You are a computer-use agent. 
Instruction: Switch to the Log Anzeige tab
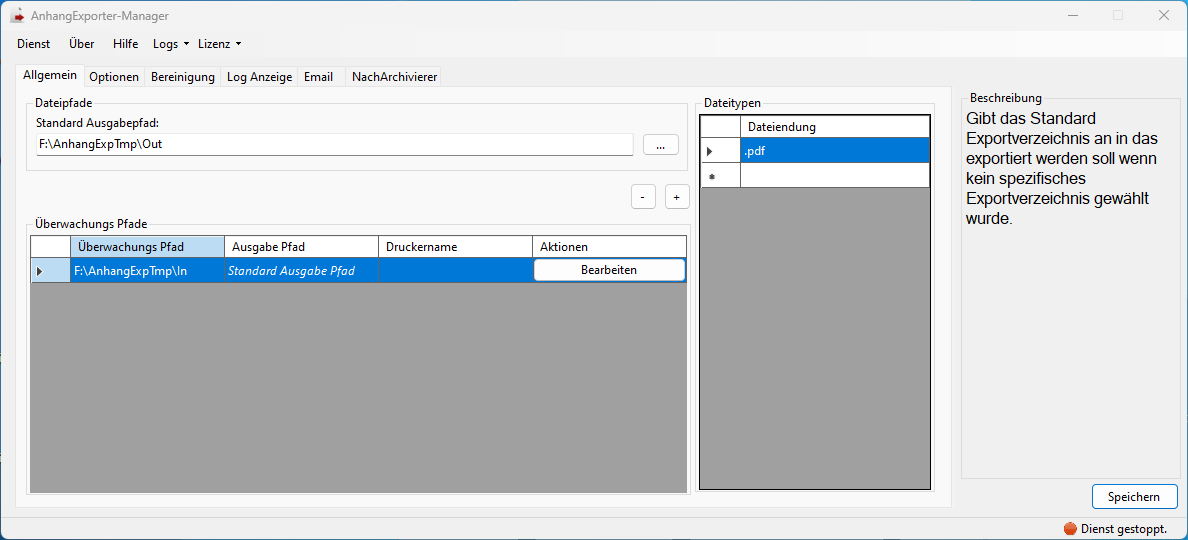(x=260, y=77)
